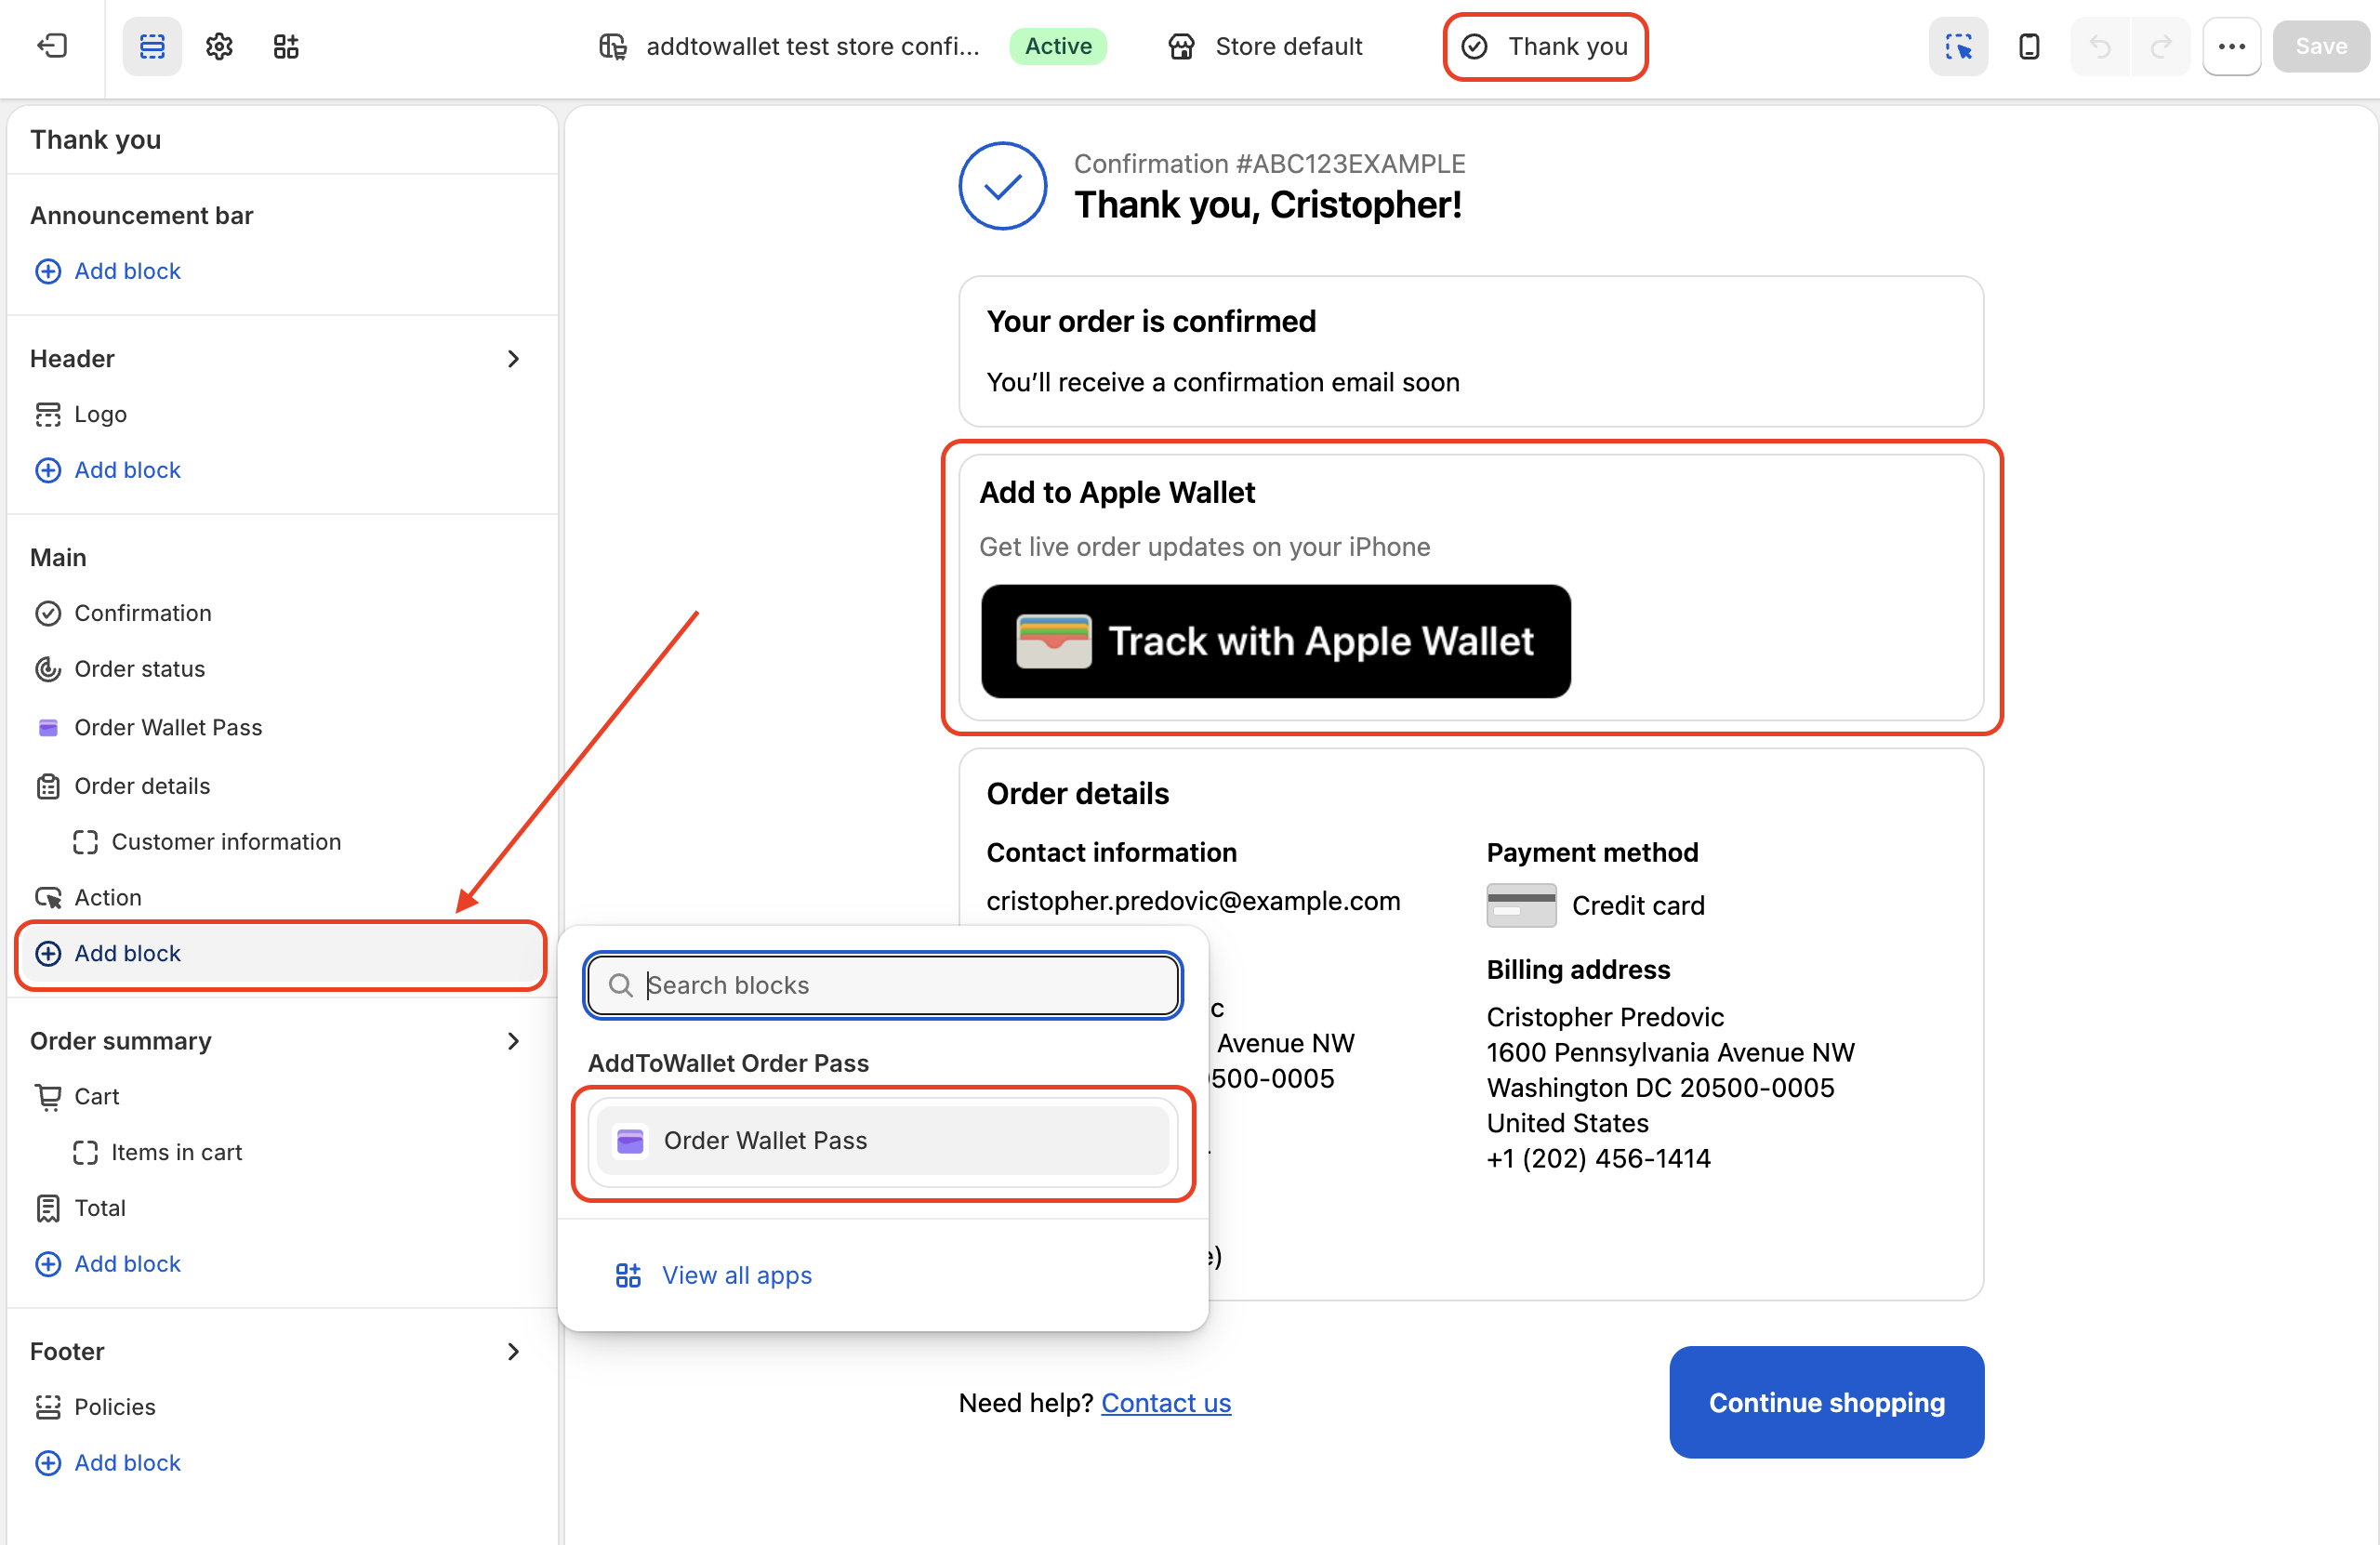Open addtowallet test store configuration selector
This screenshot has width=2380, height=1545.
[x=790, y=46]
